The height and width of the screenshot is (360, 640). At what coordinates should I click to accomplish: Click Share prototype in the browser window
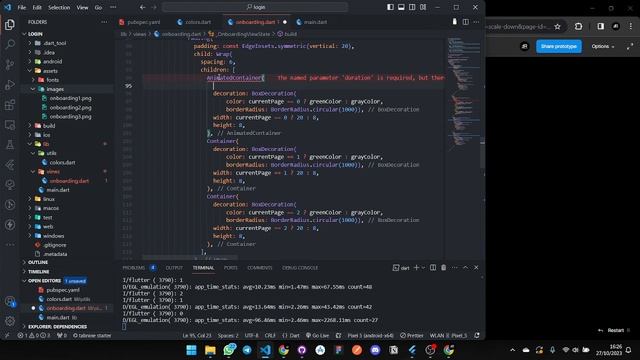pyautogui.click(x=558, y=47)
